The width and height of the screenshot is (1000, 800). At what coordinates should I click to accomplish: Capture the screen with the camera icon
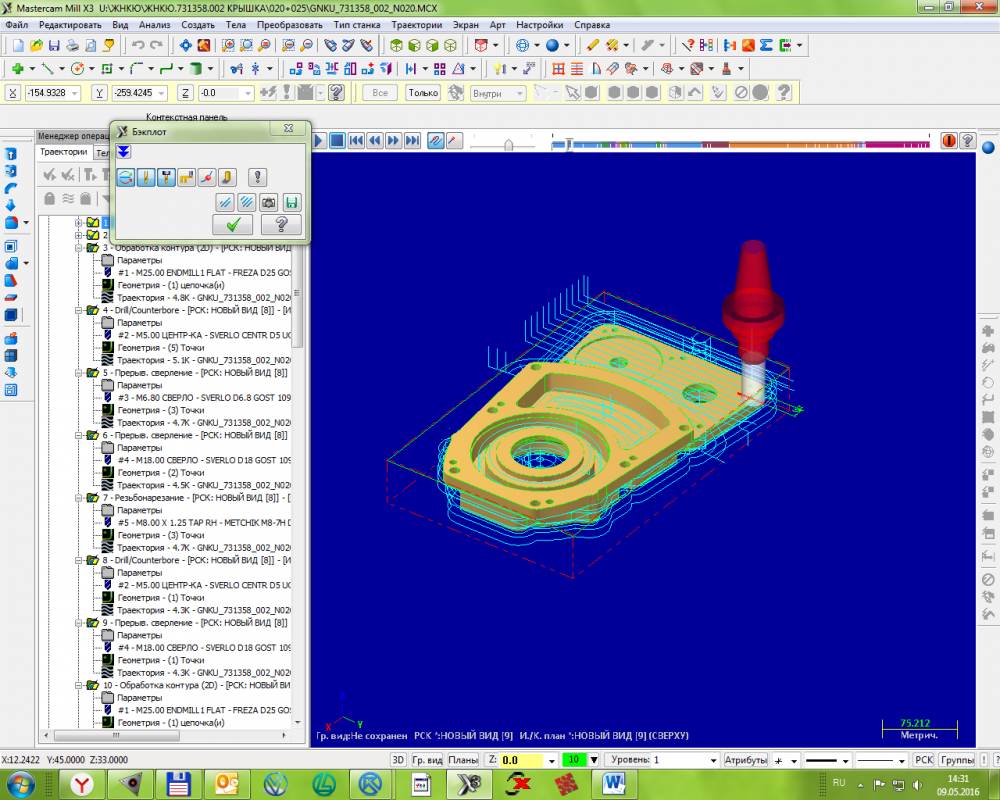click(269, 203)
